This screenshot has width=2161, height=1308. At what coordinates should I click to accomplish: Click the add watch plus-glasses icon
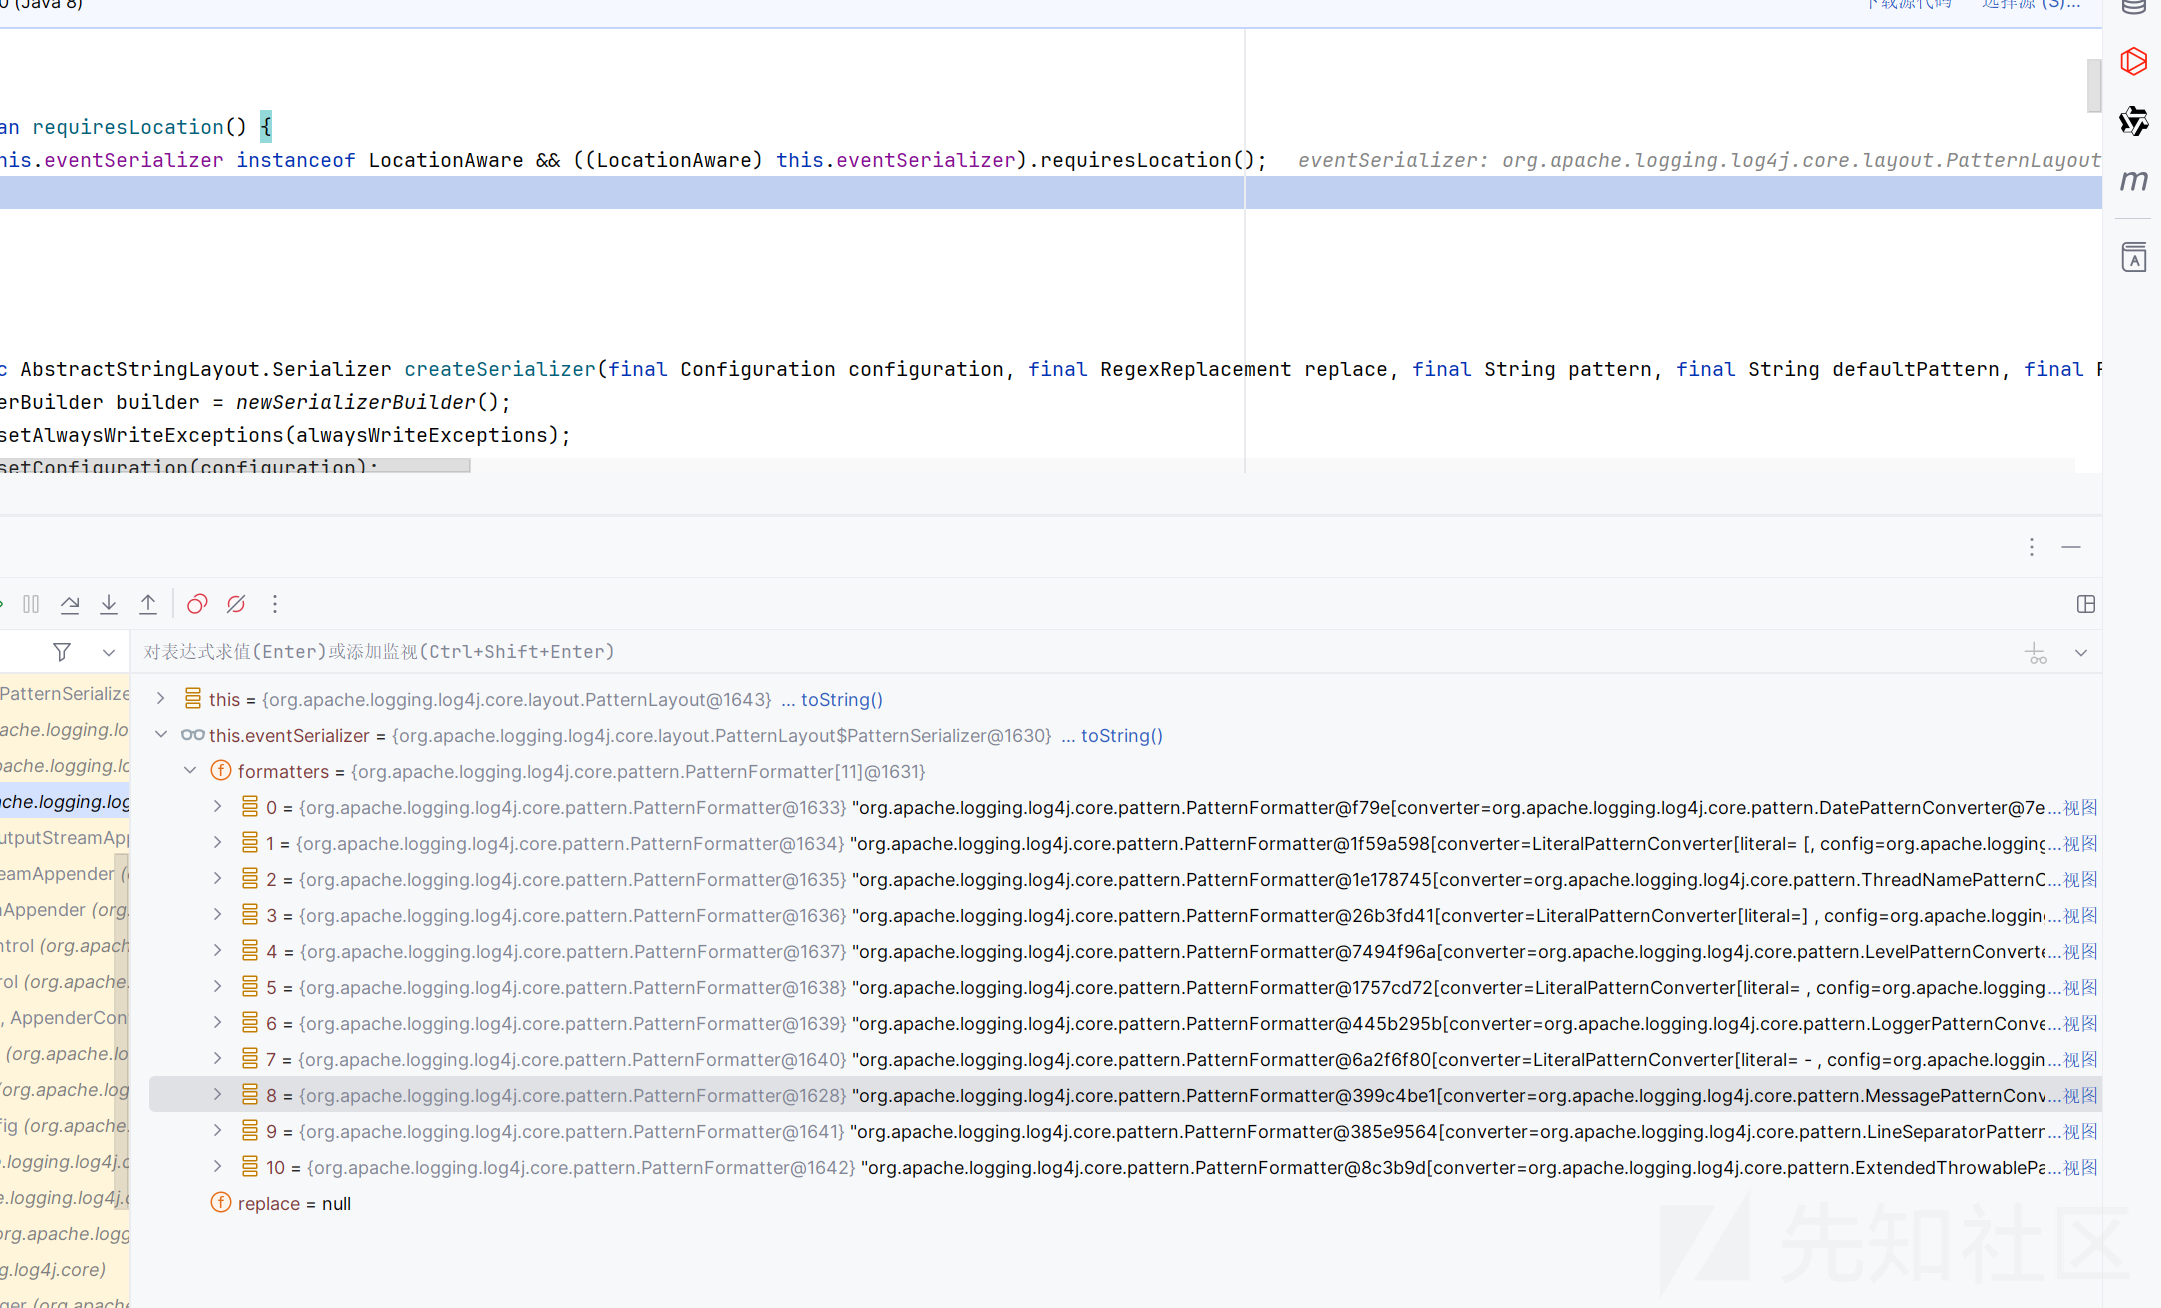(x=2036, y=653)
